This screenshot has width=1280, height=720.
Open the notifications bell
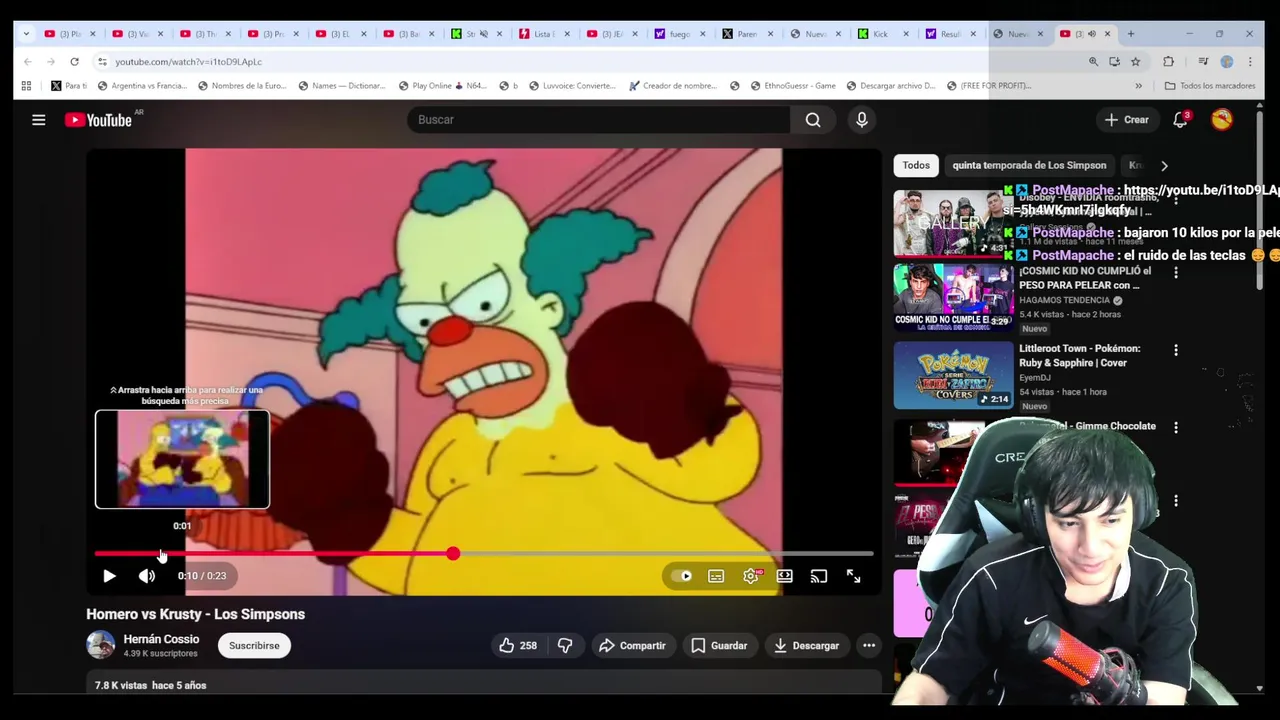[1180, 119]
